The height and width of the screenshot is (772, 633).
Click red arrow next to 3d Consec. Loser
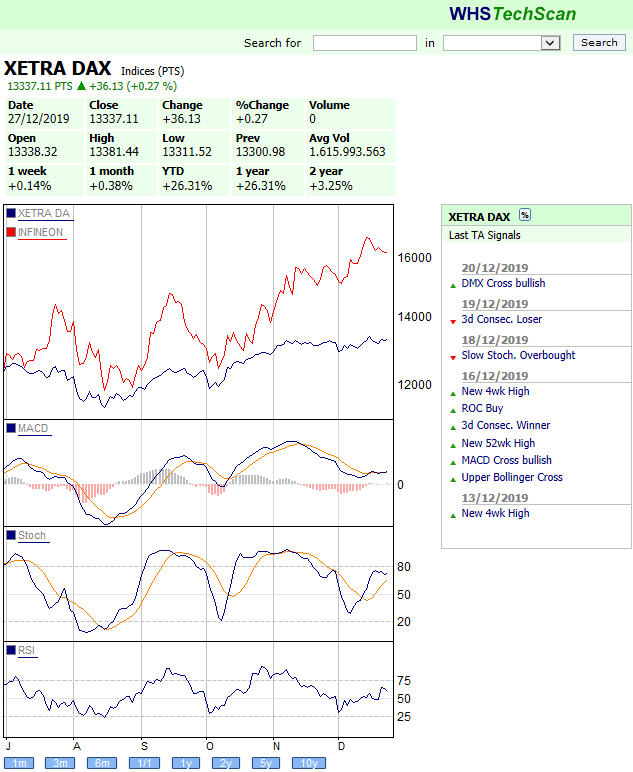coord(453,322)
